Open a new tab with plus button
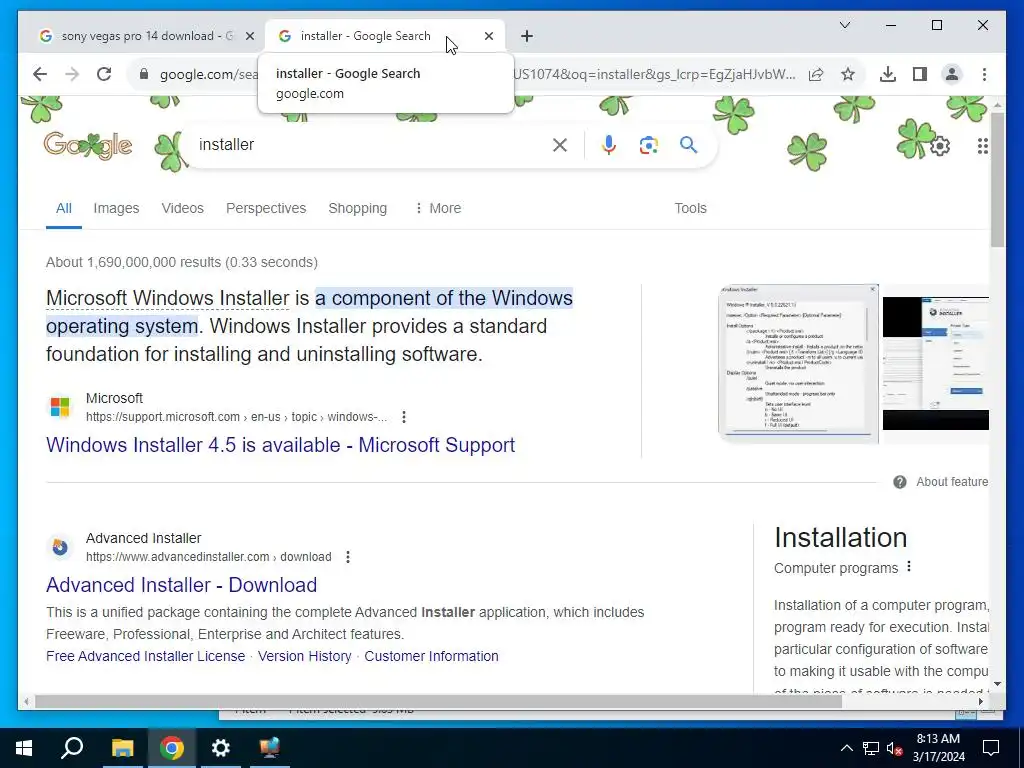The image size is (1024, 768). click(x=527, y=36)
